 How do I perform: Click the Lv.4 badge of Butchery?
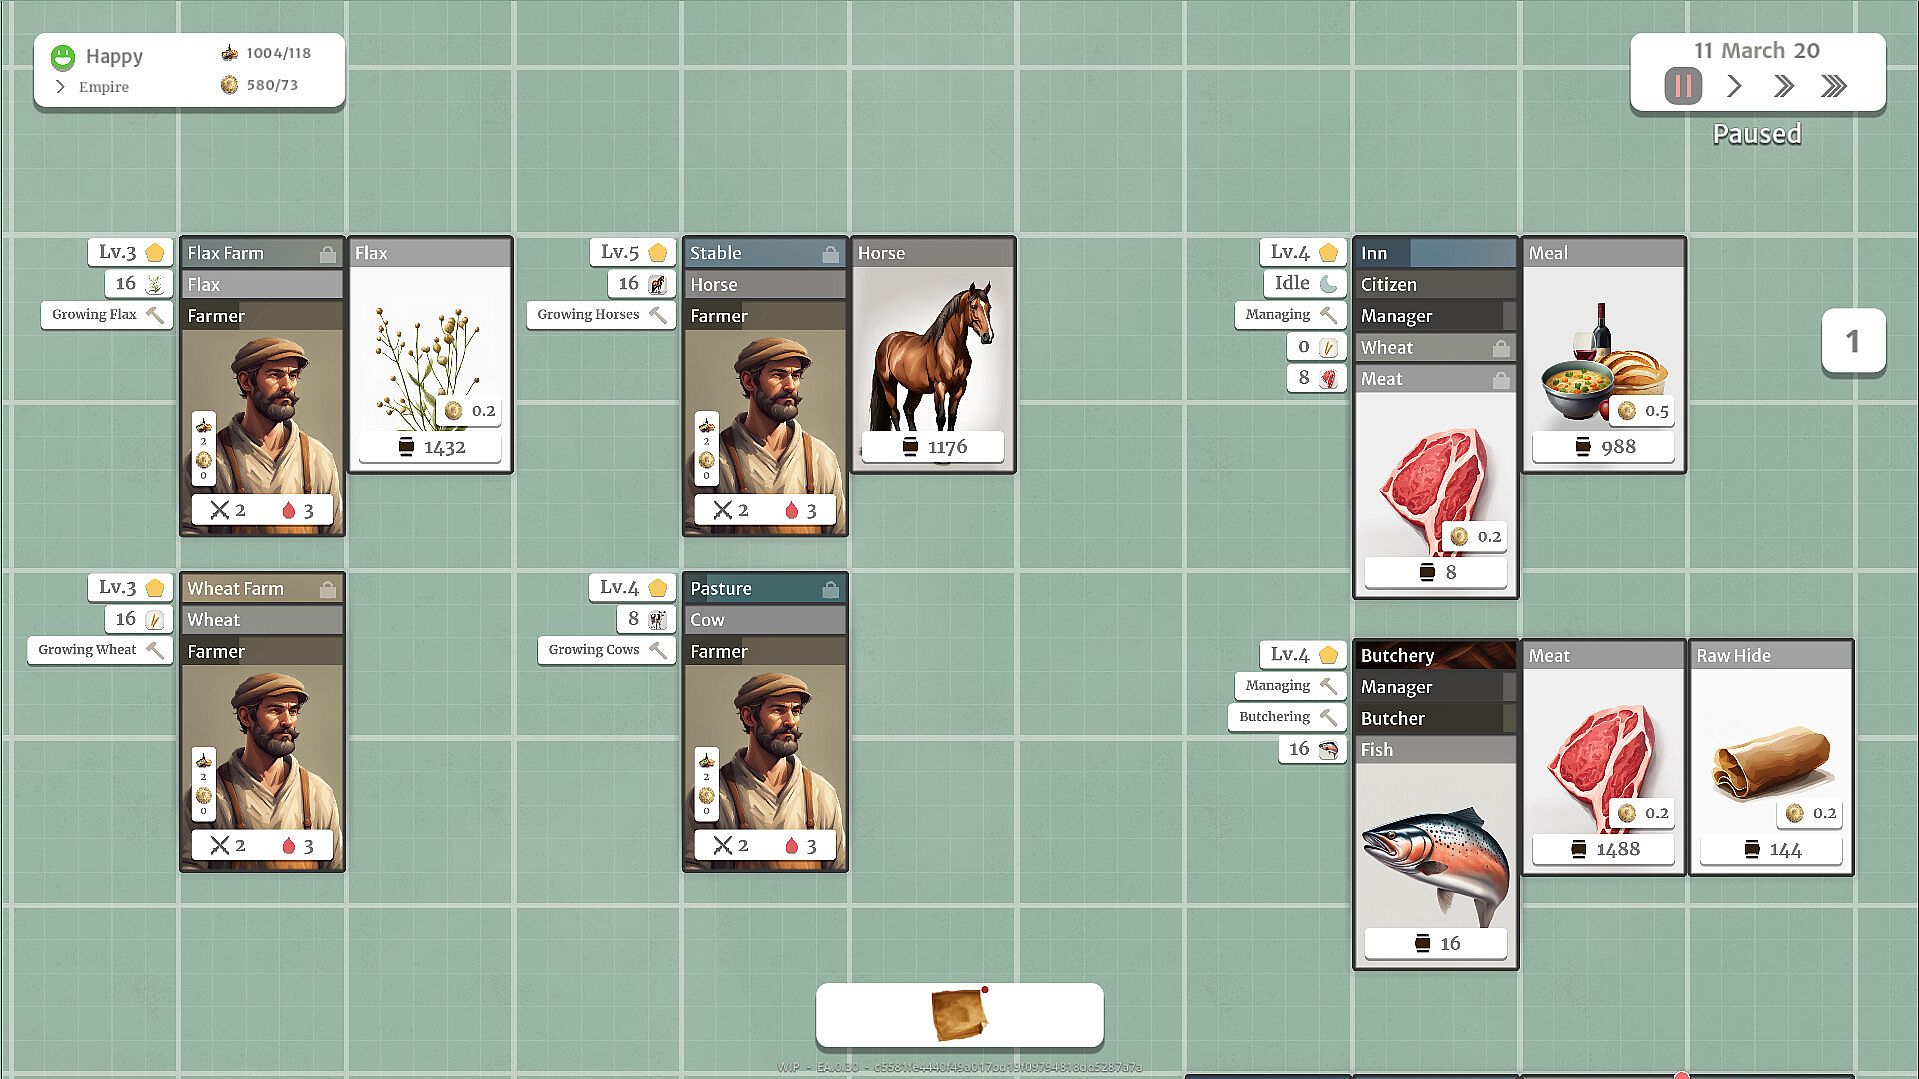point(1303,654)
